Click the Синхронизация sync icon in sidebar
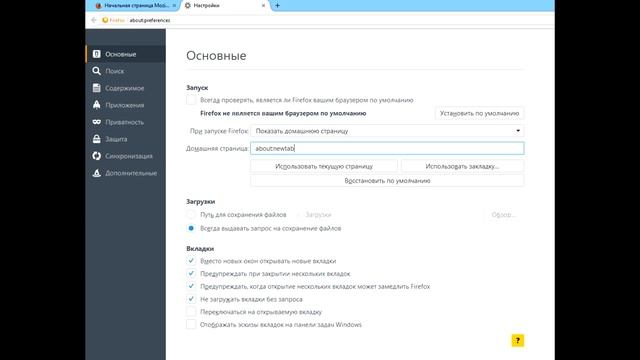 point(96,156)
